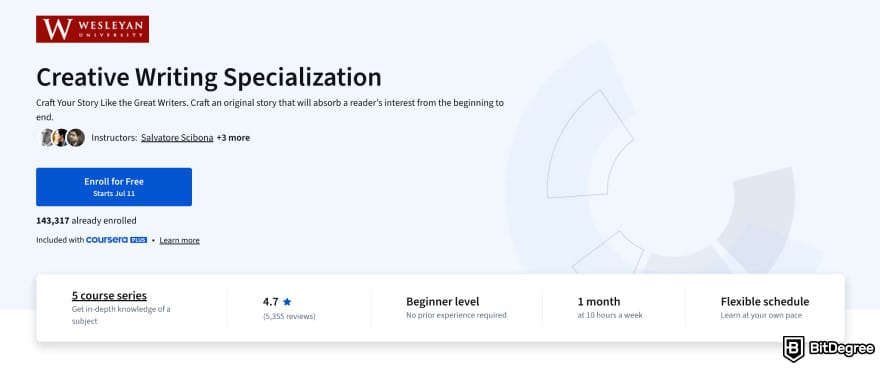880x368 pixels.
Task: Open the Learn more link
Action: (x=180, y=240)
